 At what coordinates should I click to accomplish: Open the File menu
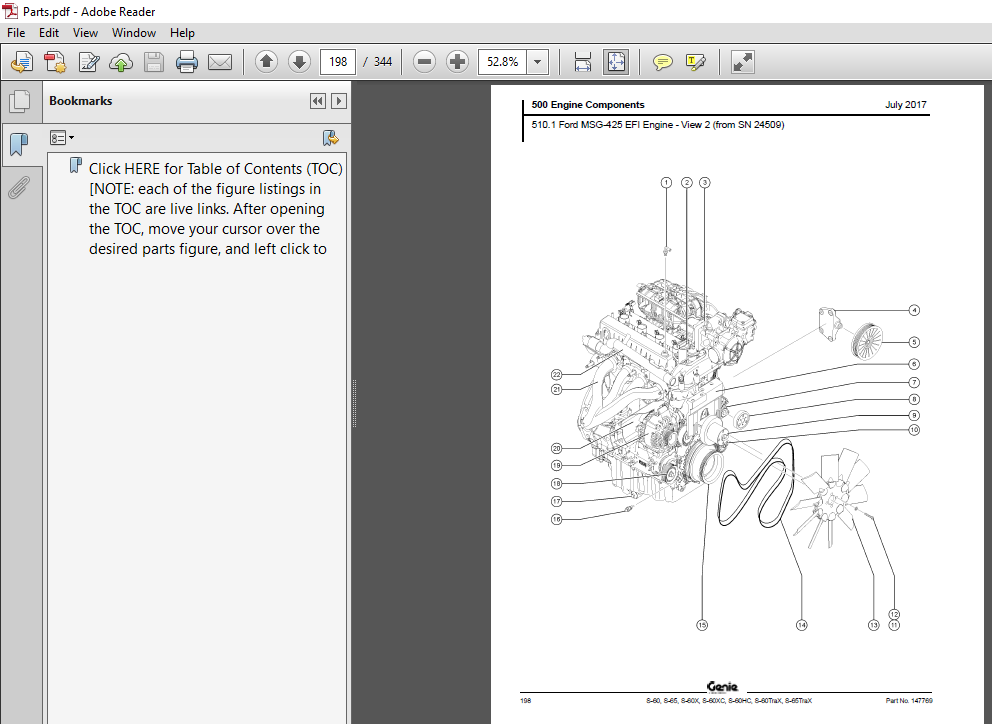click(x=16, y=33)
